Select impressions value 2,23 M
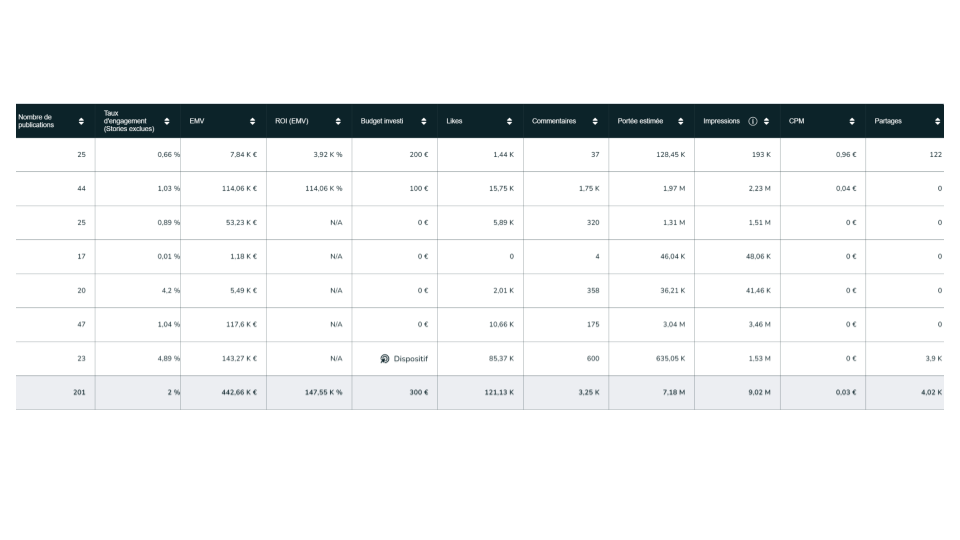 (760, 189)
